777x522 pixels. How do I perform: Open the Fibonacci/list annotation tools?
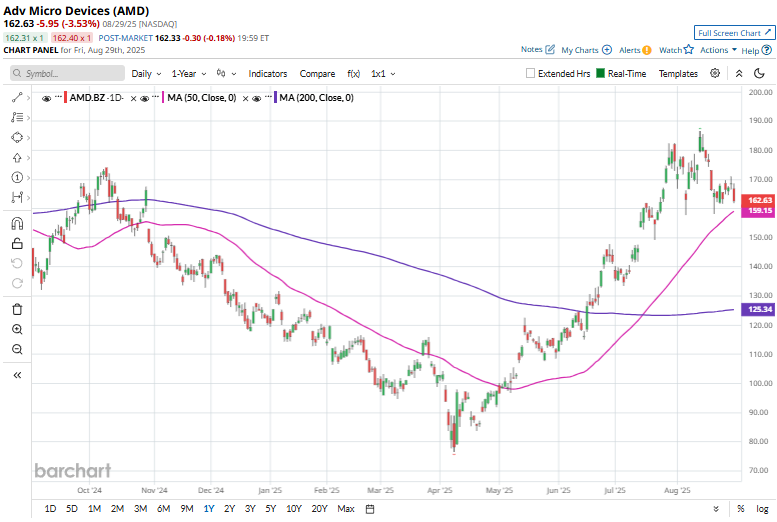(x=17, y=117)
